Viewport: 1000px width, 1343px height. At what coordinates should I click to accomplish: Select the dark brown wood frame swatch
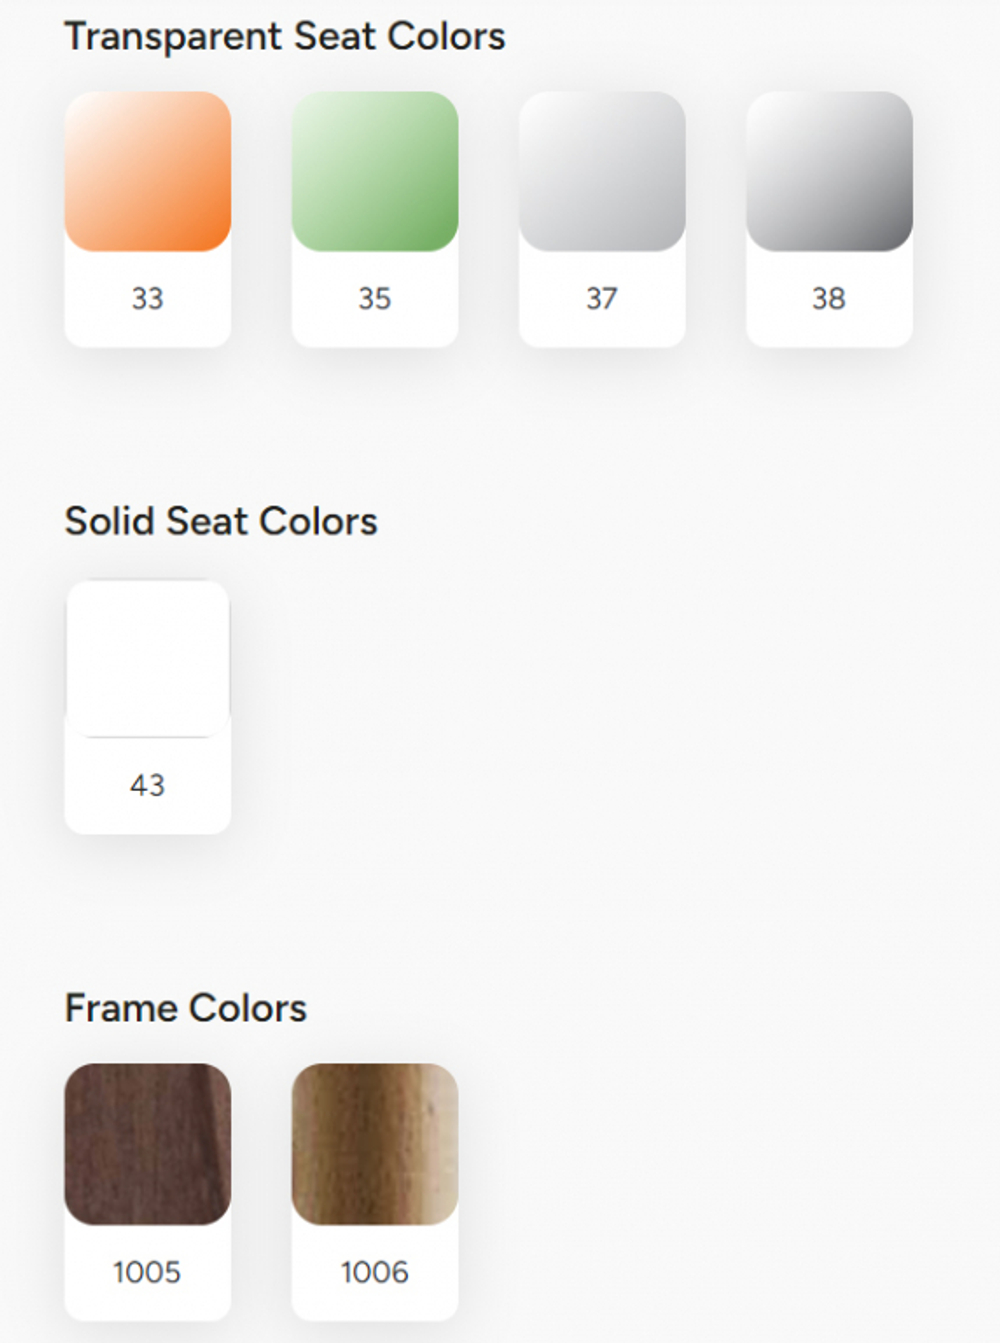coord(148,1144)
